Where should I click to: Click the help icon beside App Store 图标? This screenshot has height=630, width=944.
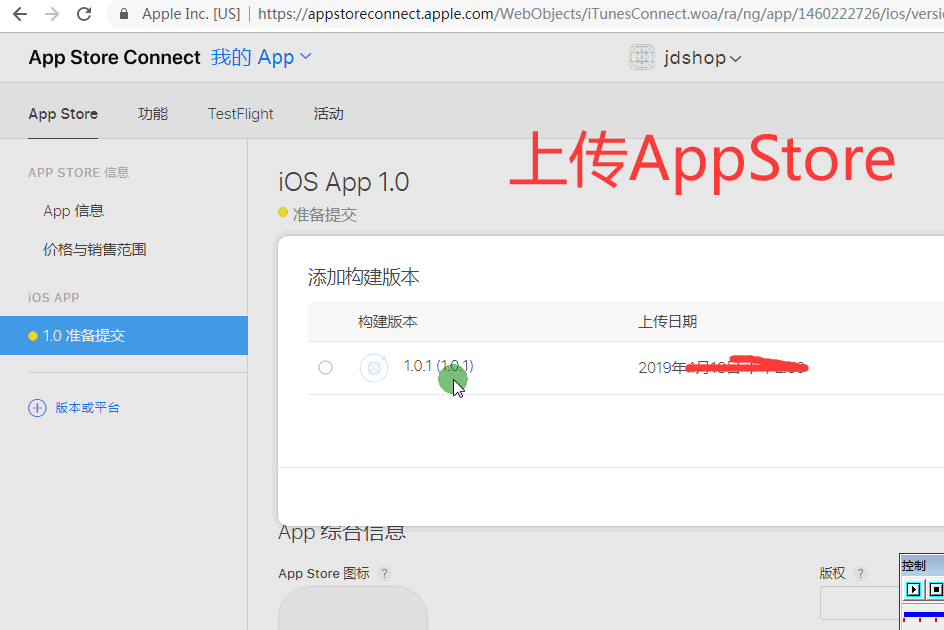[x=384, y=573]
